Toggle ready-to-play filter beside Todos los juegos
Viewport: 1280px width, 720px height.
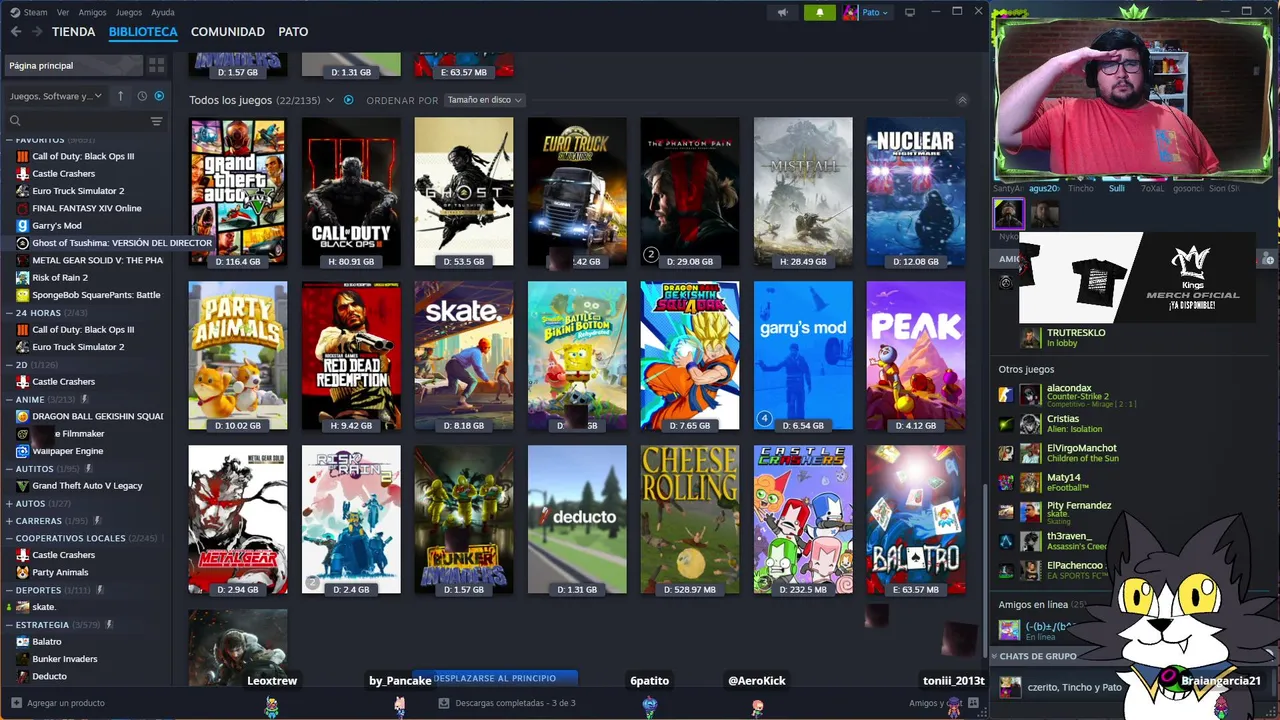(x=349, y=100)
